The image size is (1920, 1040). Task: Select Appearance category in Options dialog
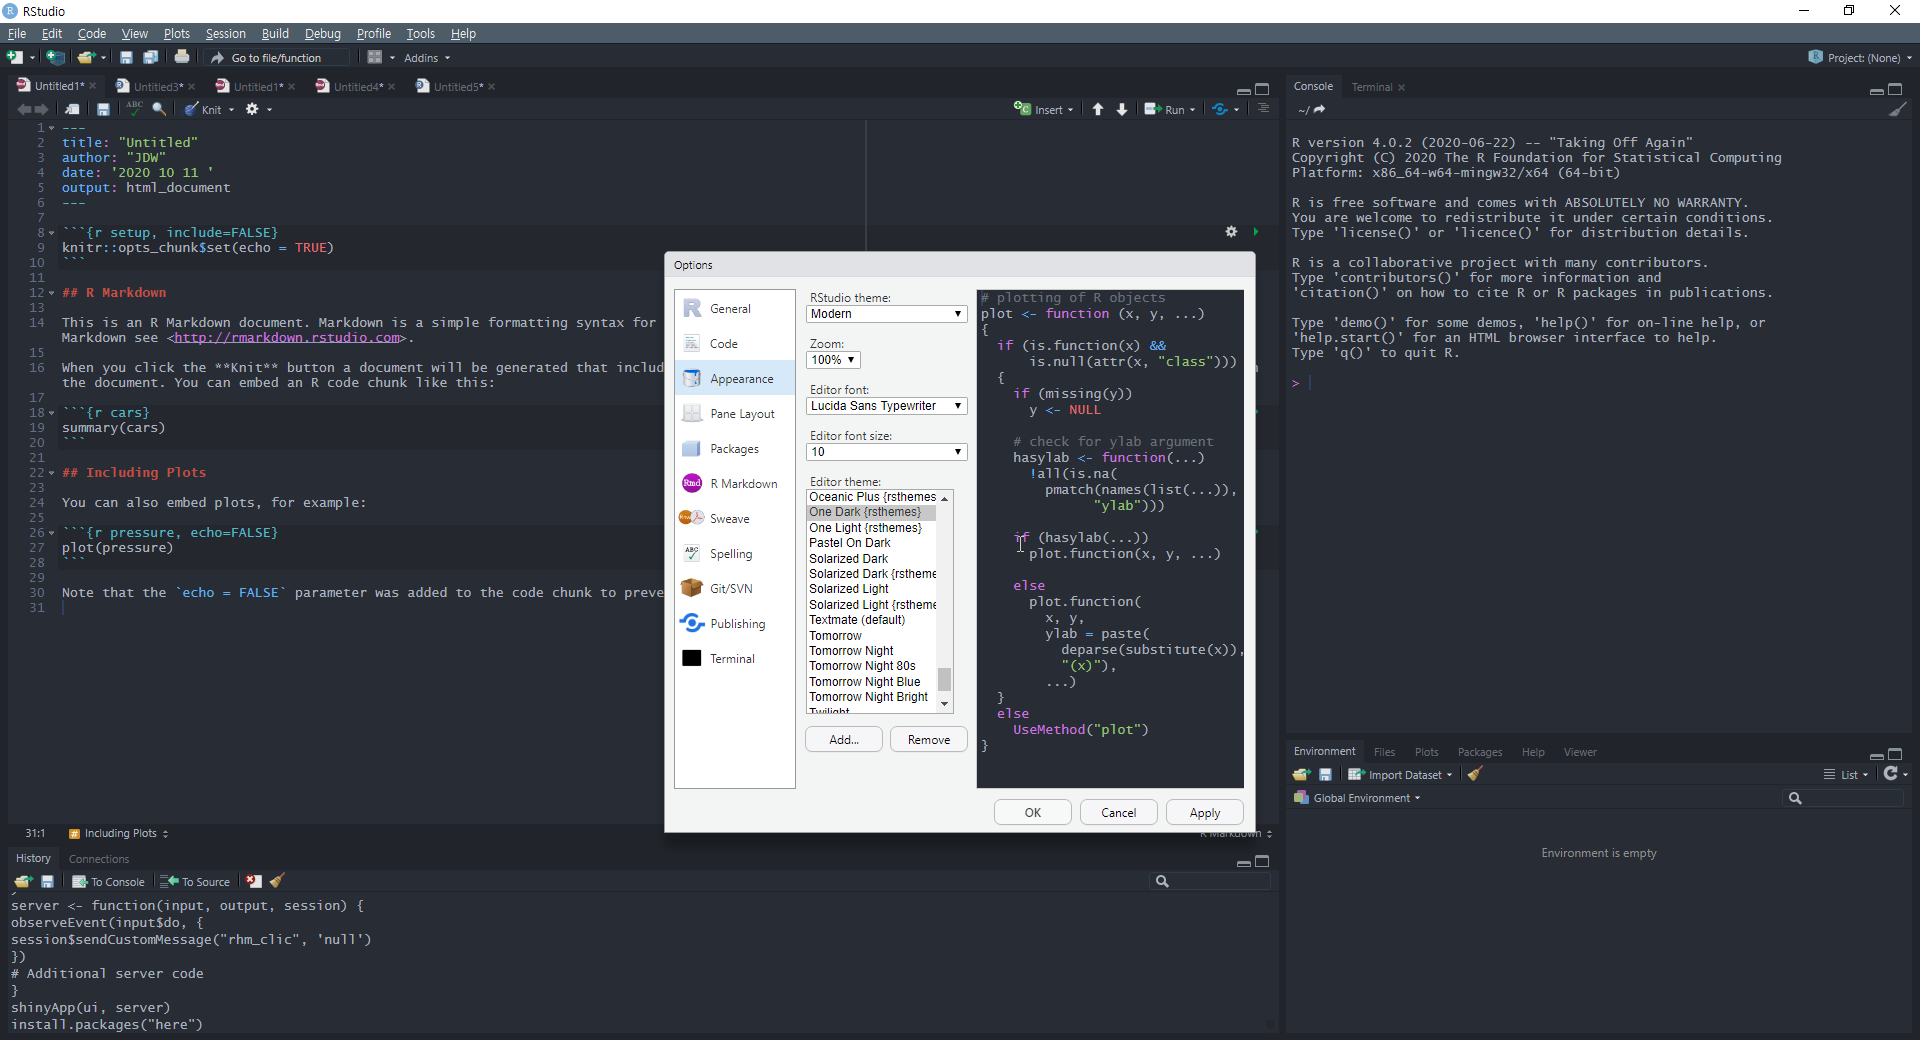[735, 378]
